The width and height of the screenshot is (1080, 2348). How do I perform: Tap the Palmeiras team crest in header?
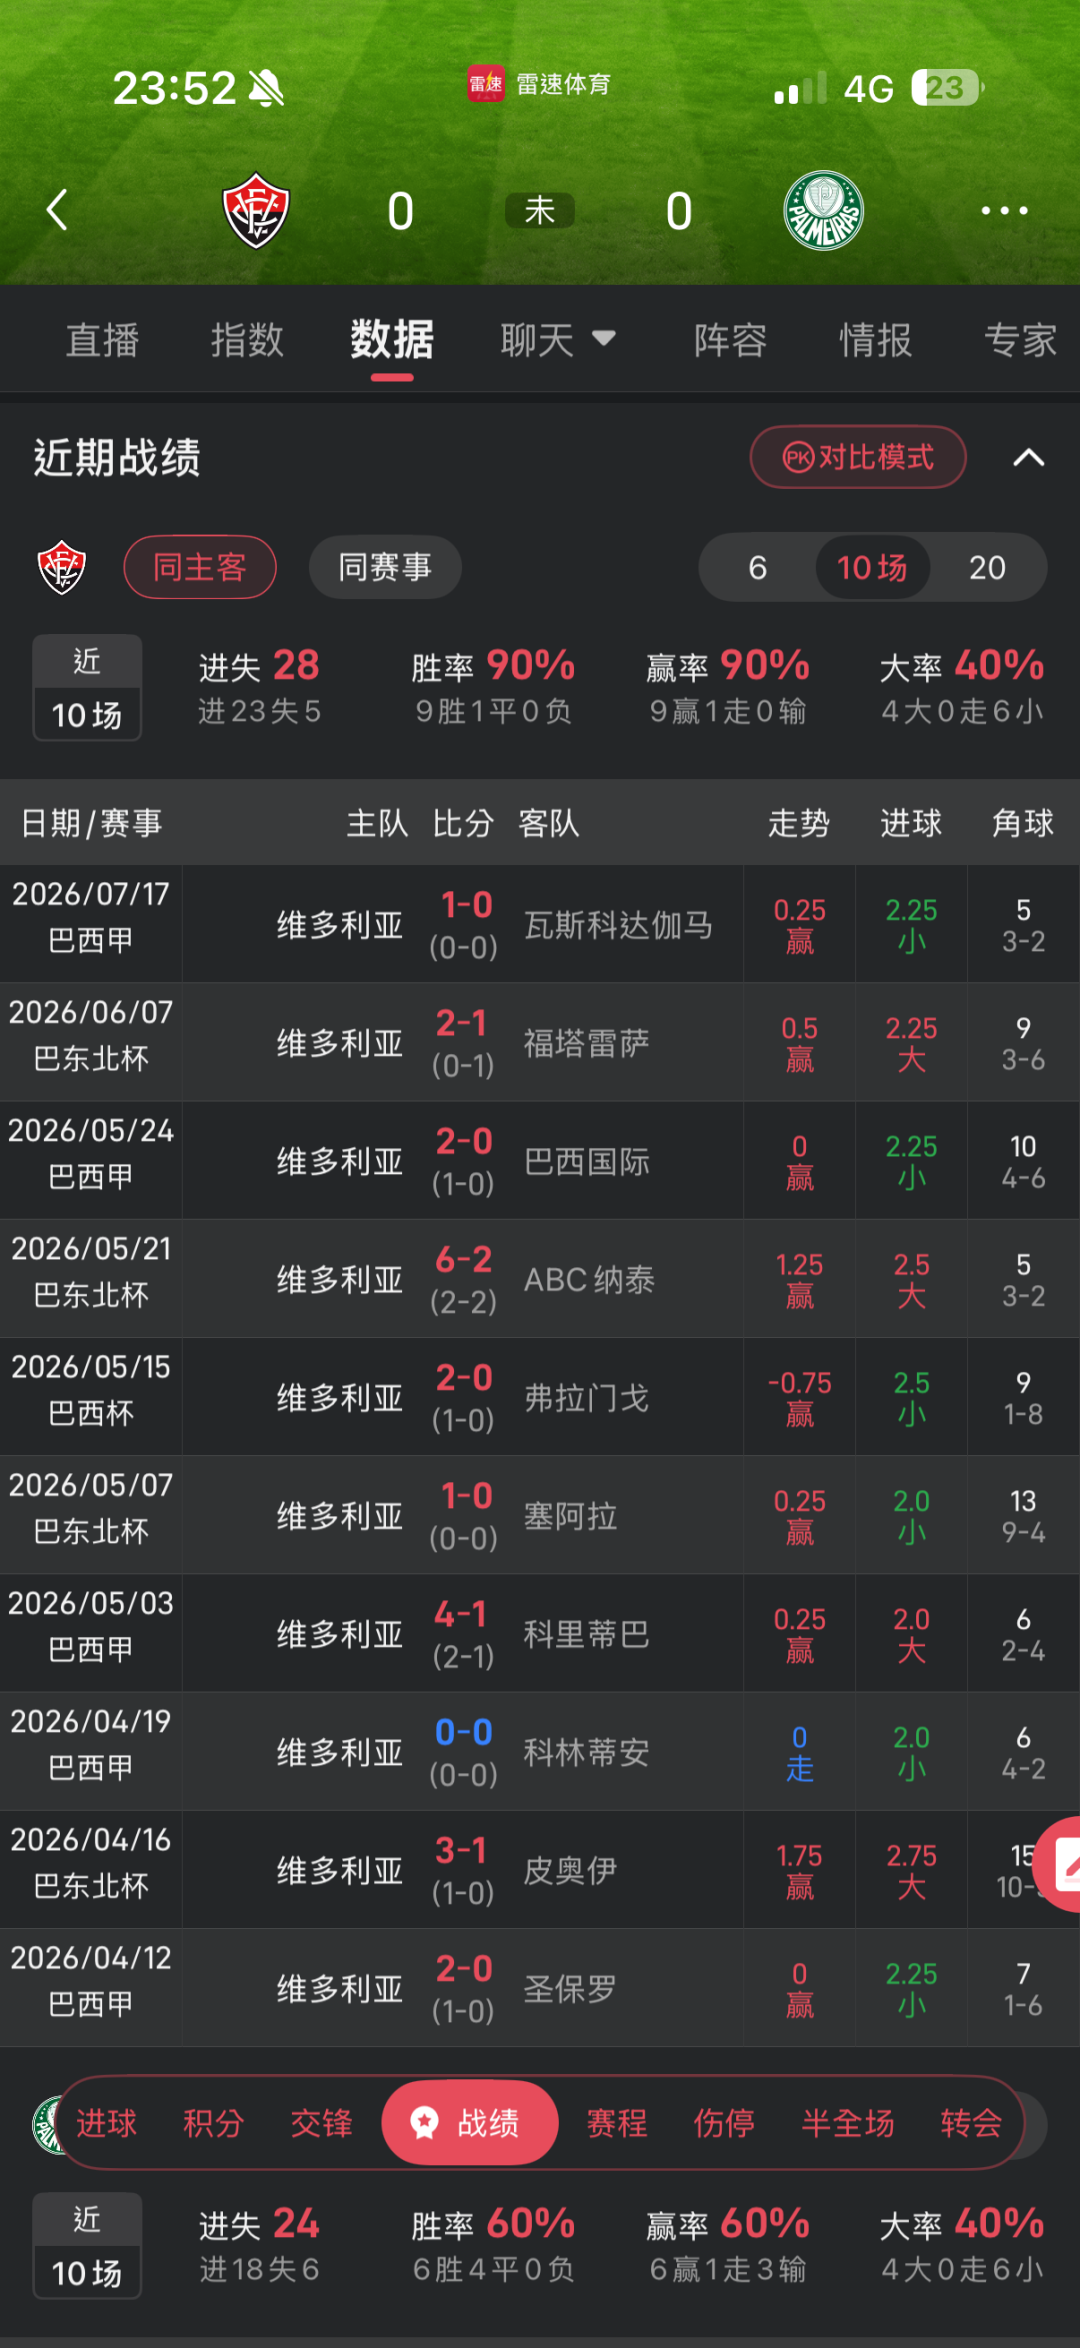click(x=823, y=211)
